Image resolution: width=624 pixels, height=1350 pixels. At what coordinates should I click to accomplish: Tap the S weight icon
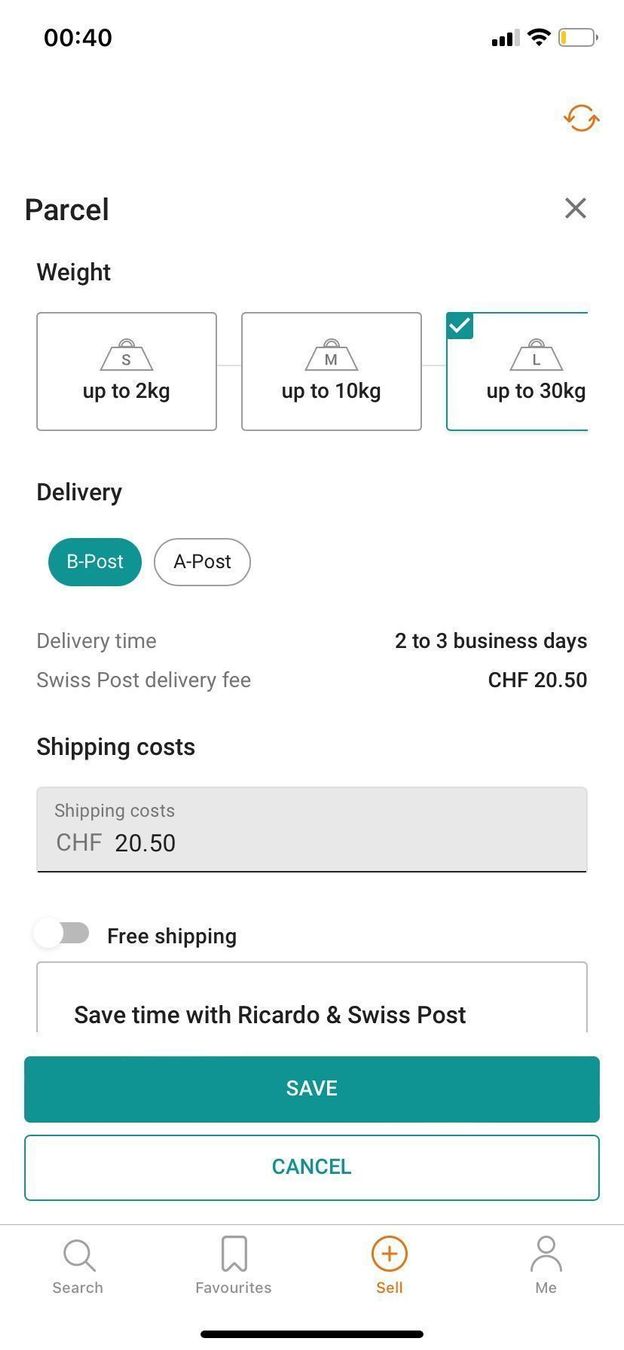point(126,357)
